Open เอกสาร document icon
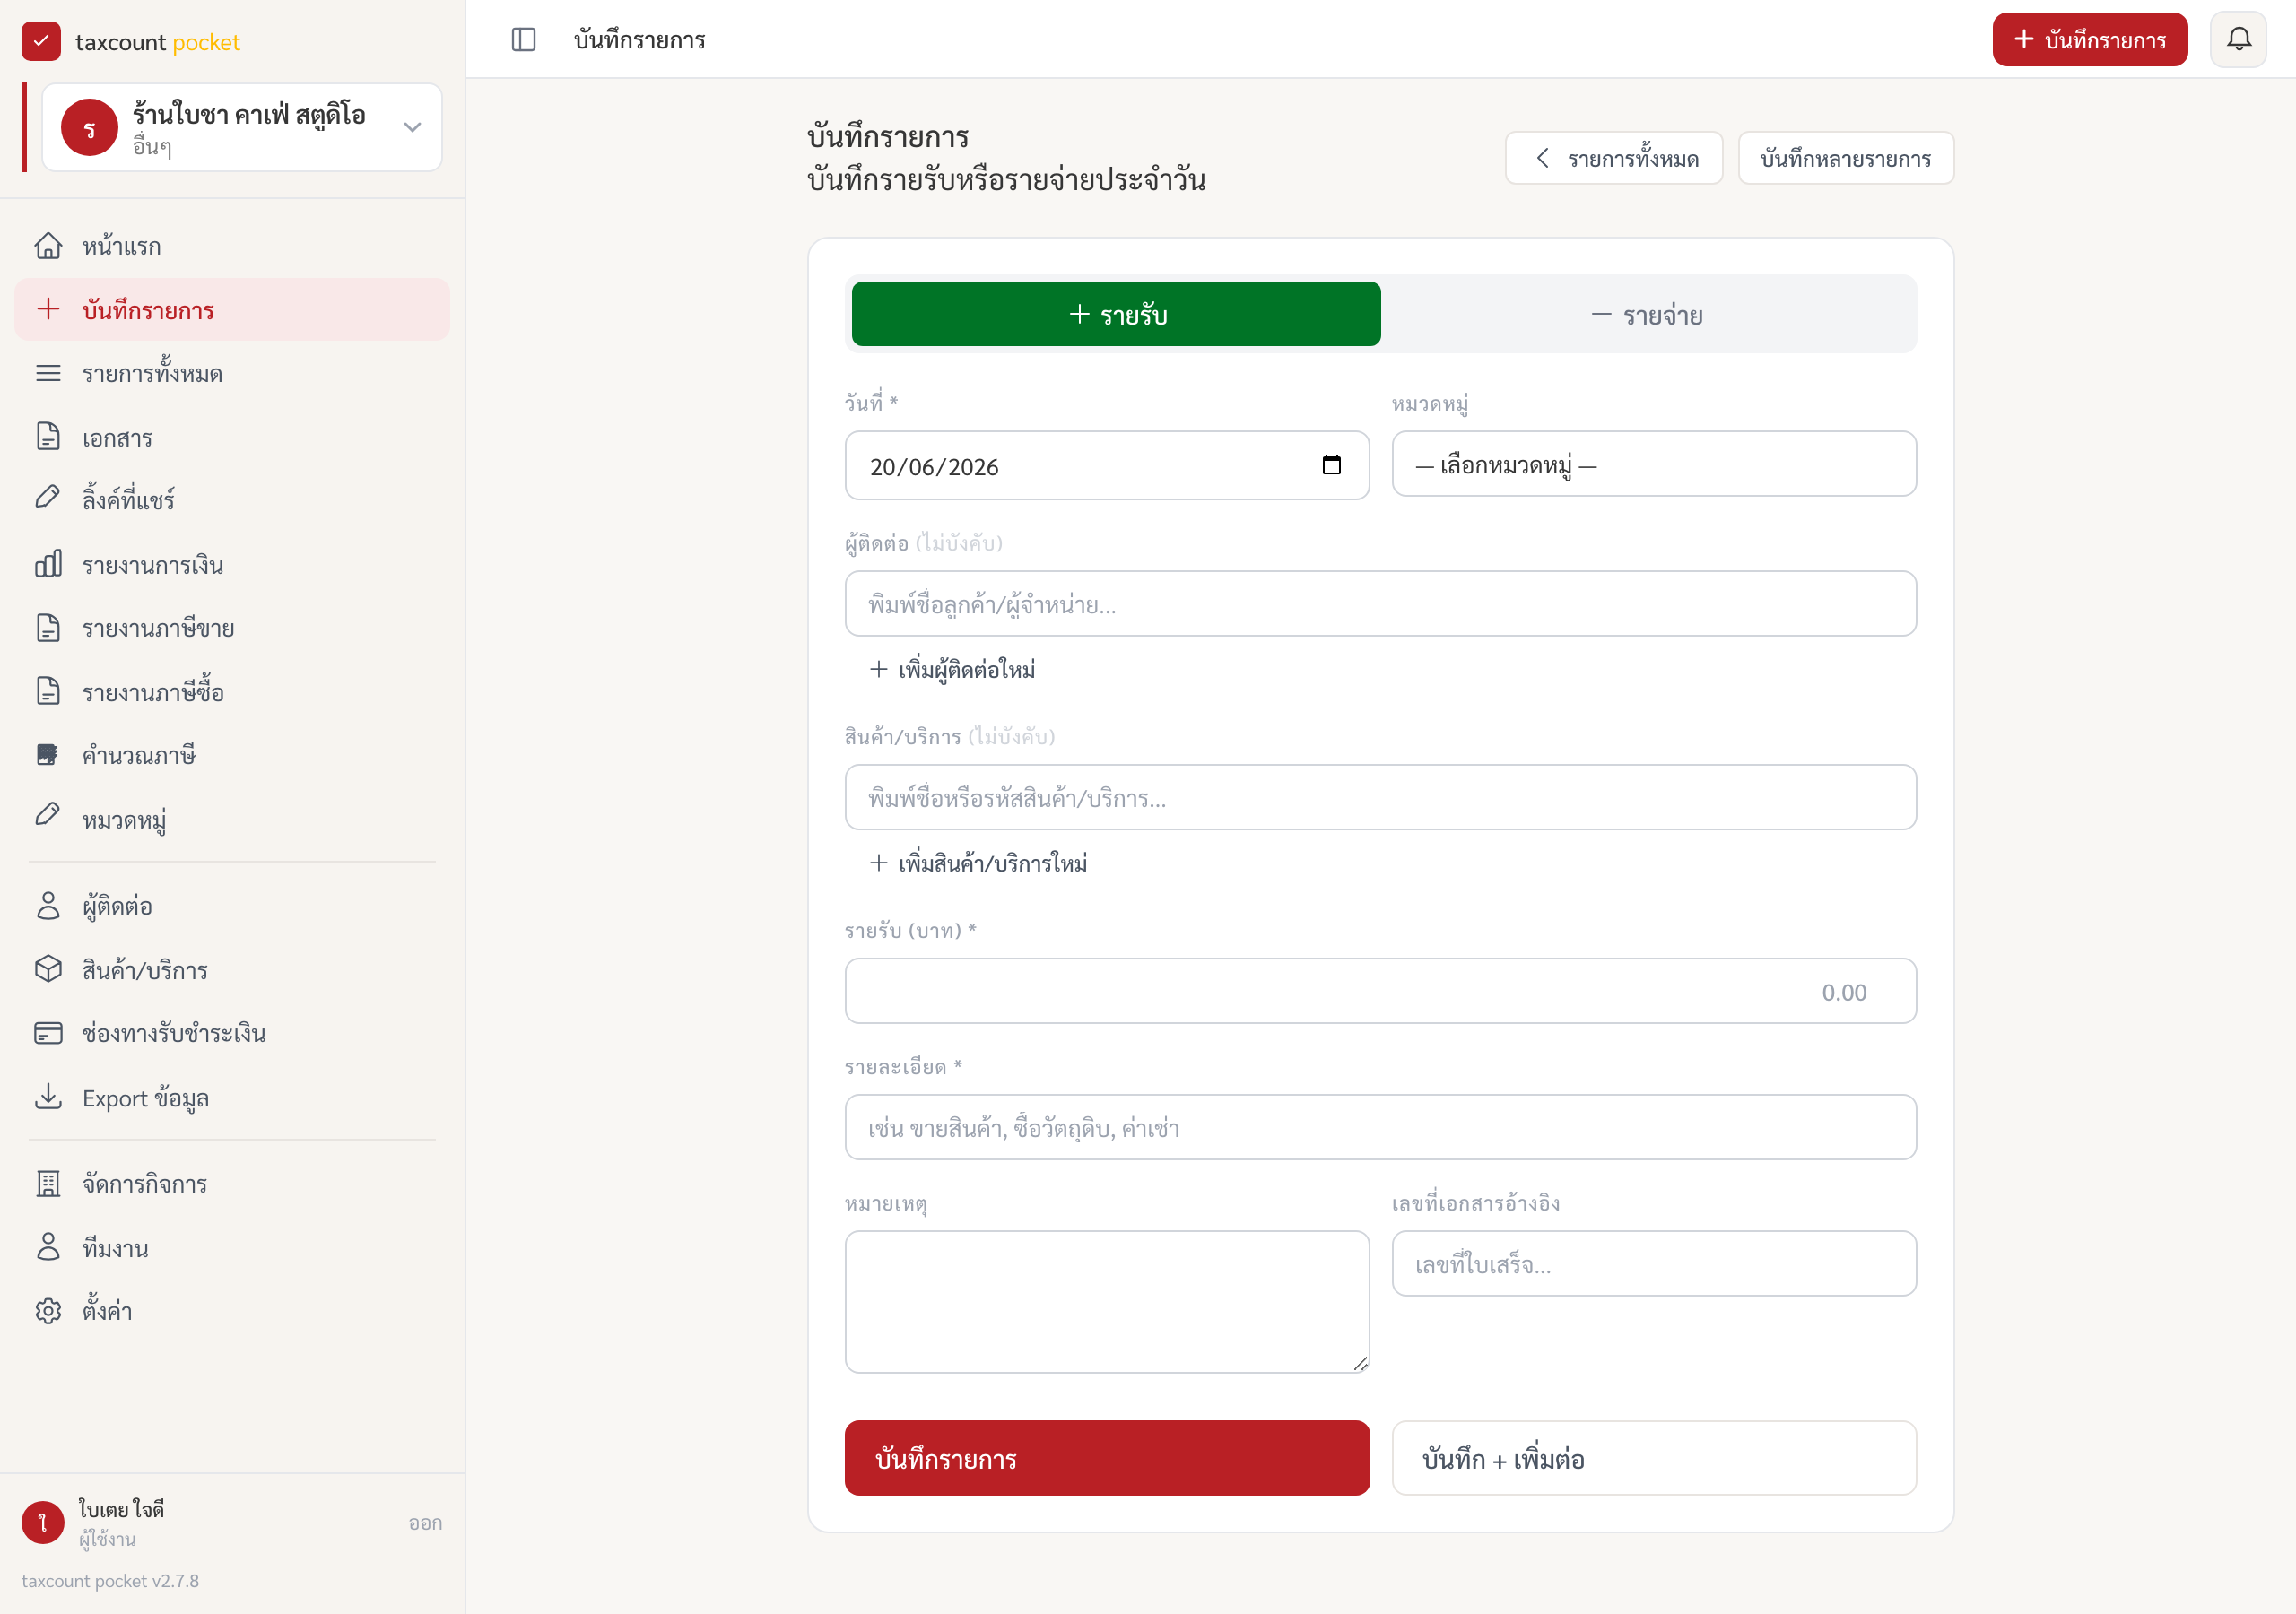 [x=48, y=436]
